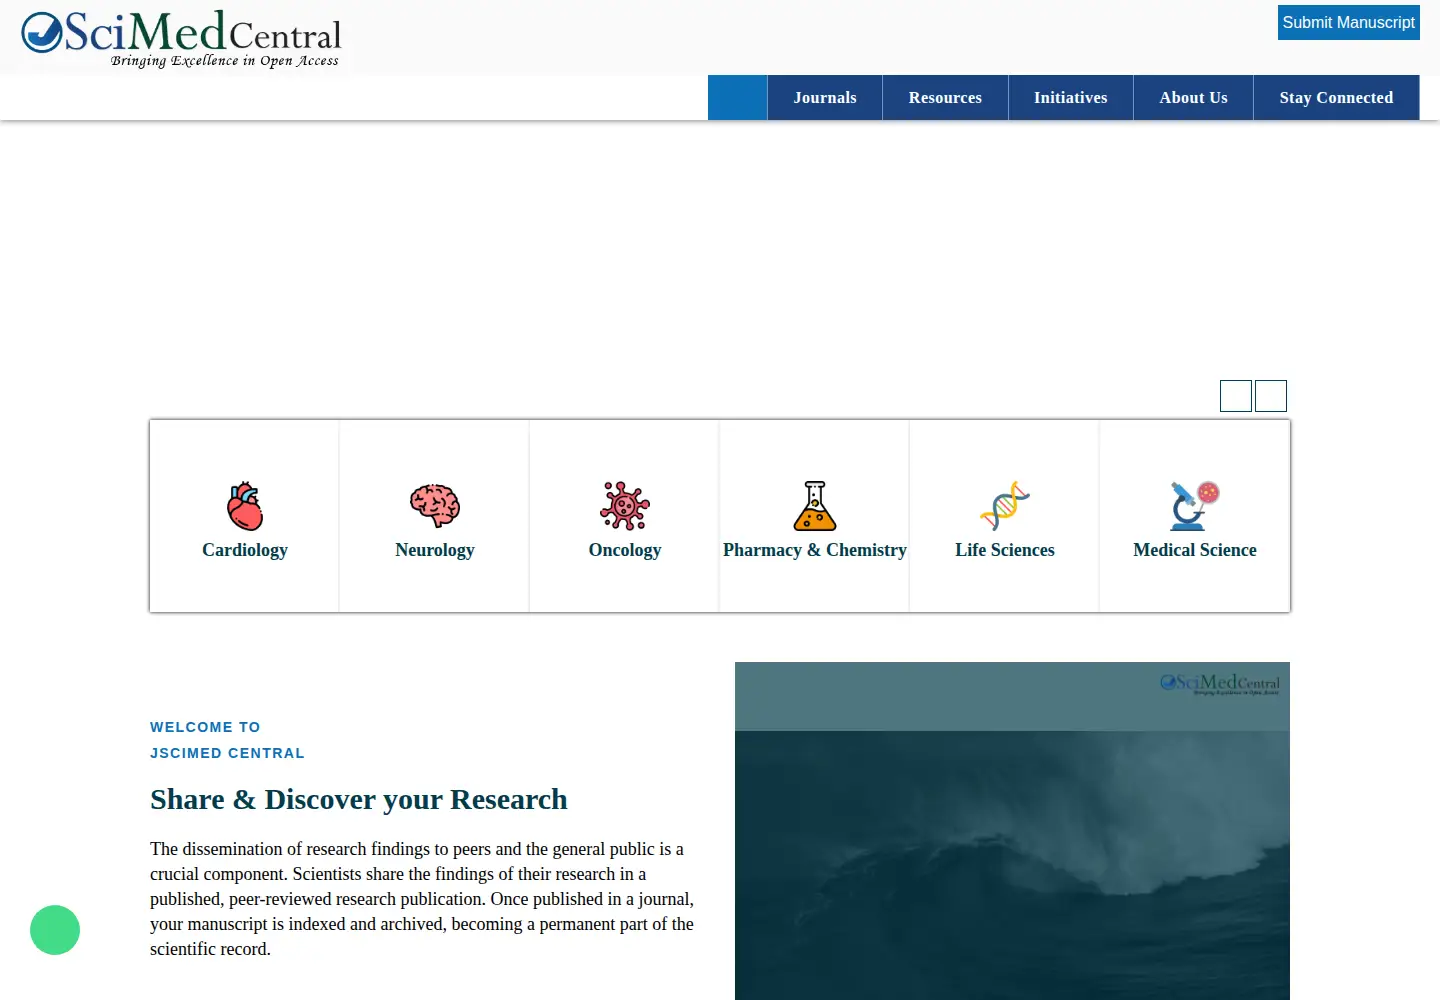Click the Cardiology text link
Image resolution: width=1440 pixels, height=1000 pixels.
click(x=245, y=550)
